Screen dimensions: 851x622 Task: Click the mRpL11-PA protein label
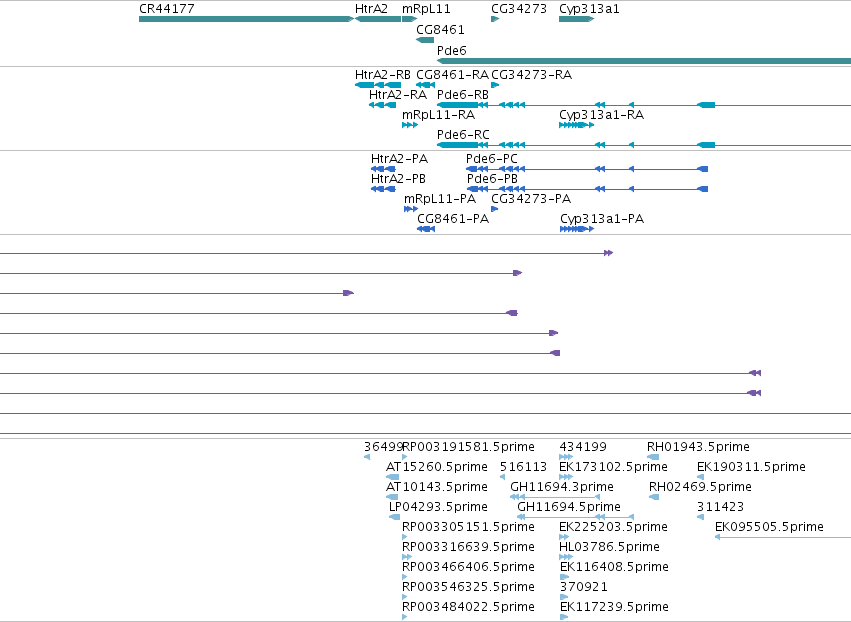[440, 199]
